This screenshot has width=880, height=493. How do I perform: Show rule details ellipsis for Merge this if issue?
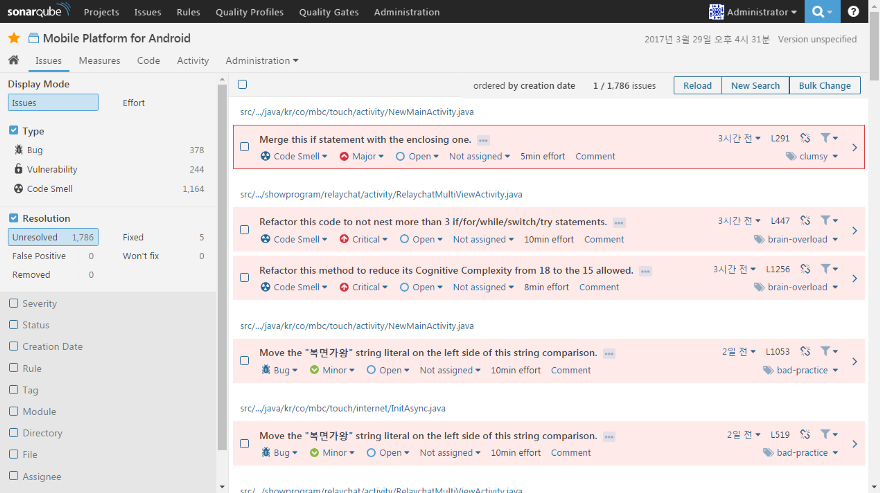[483, 140]
